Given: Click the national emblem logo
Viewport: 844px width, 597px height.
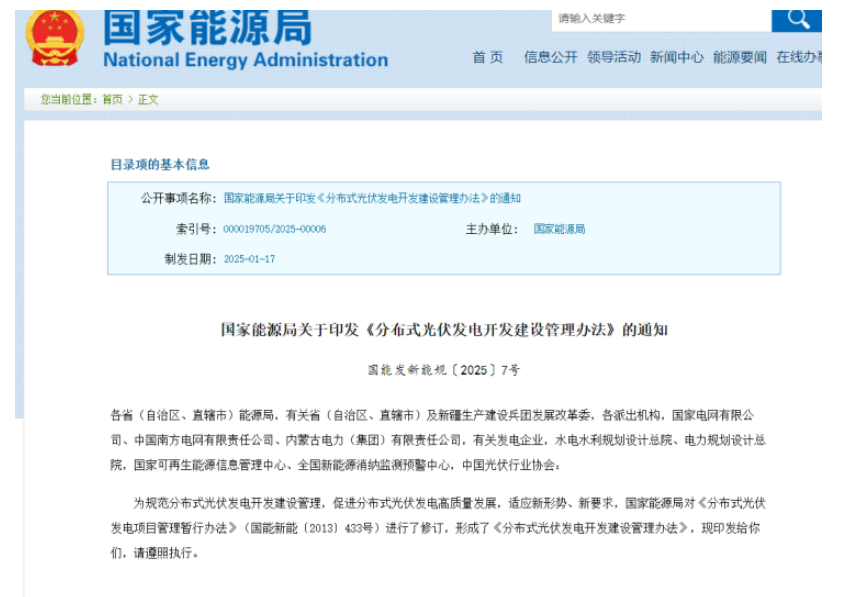Looking at the screenshot, I should click(x=55, y=38).
